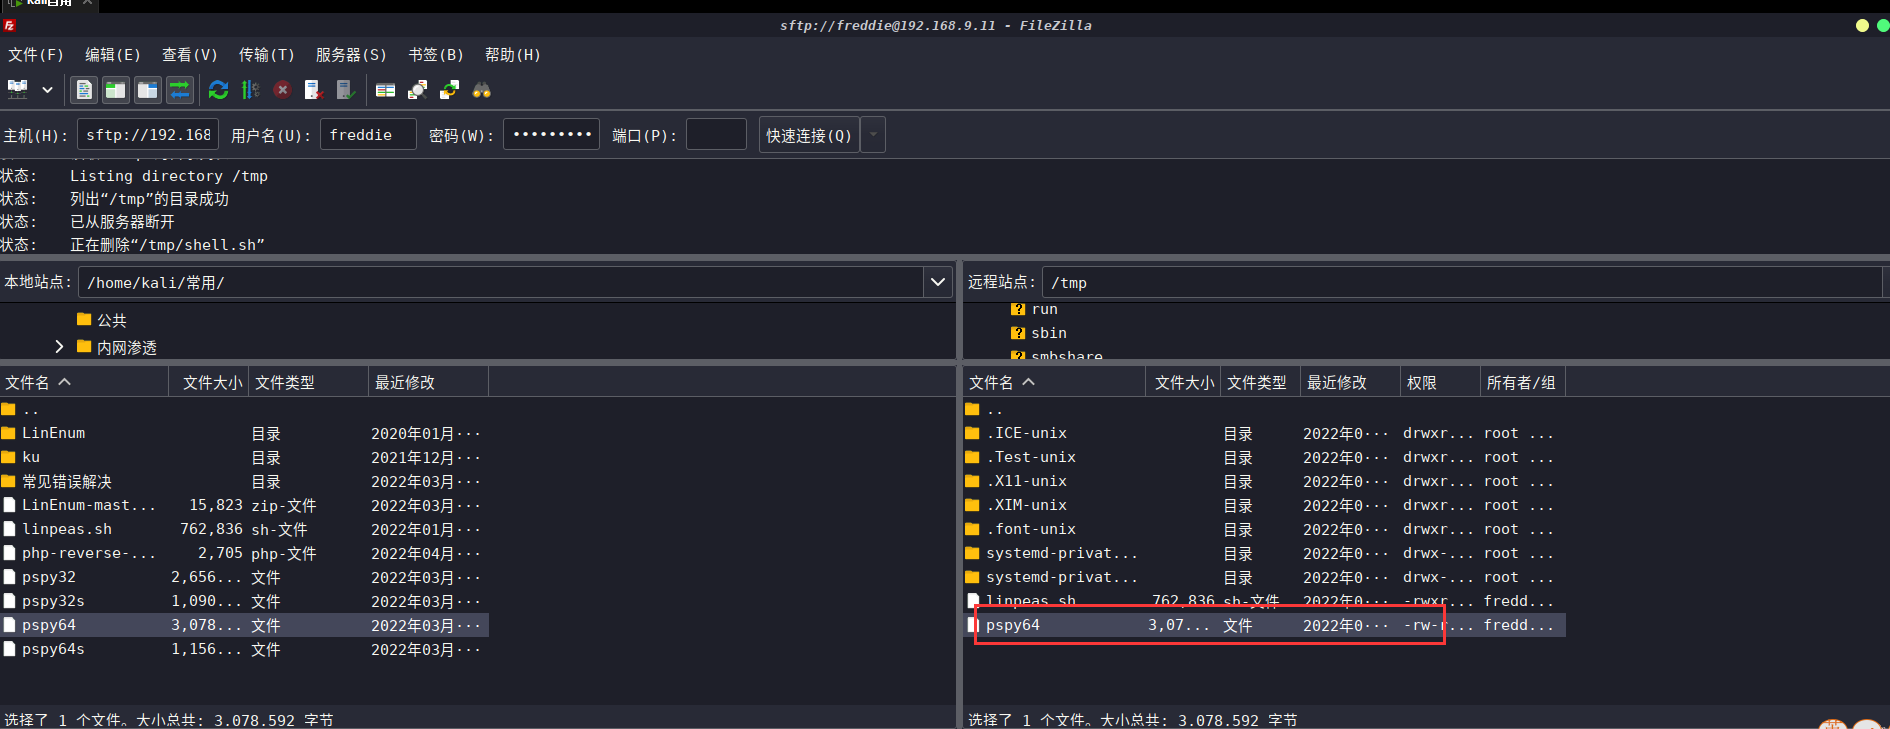This screenshot has height=729, width=1890.
Task: Refresh the file and folder lists
Action: click(x=218, y=90)
